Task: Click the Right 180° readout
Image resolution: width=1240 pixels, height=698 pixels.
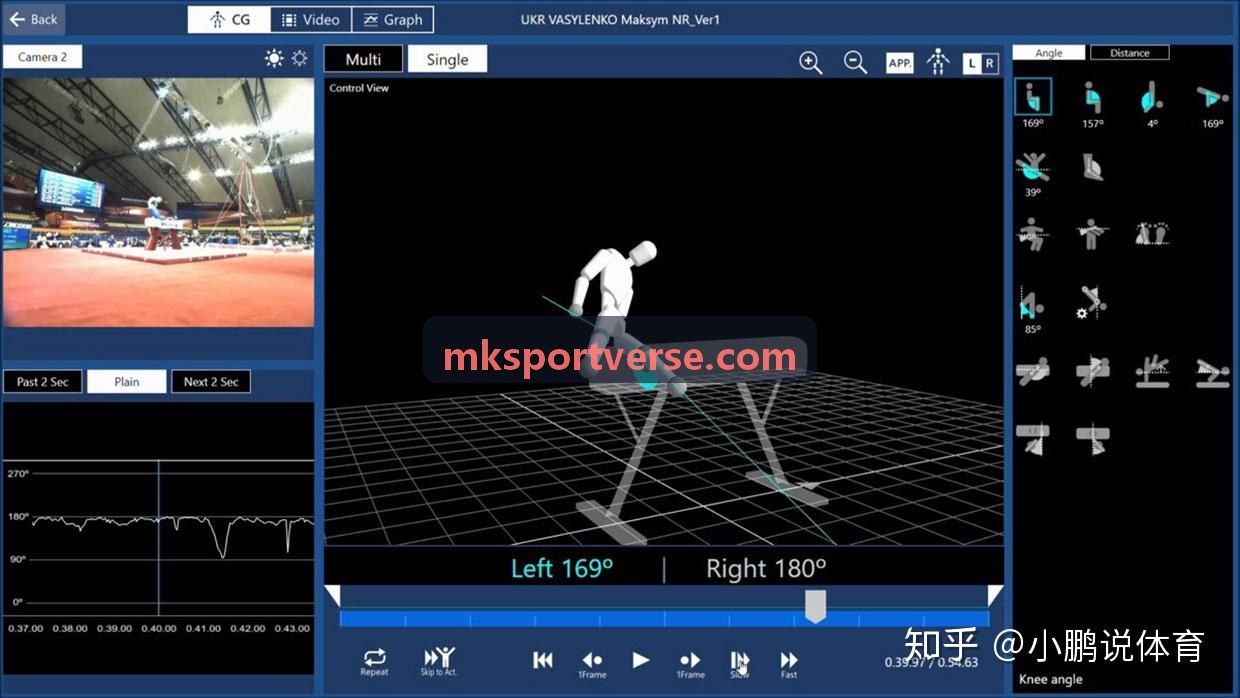Action: point(766,569)
